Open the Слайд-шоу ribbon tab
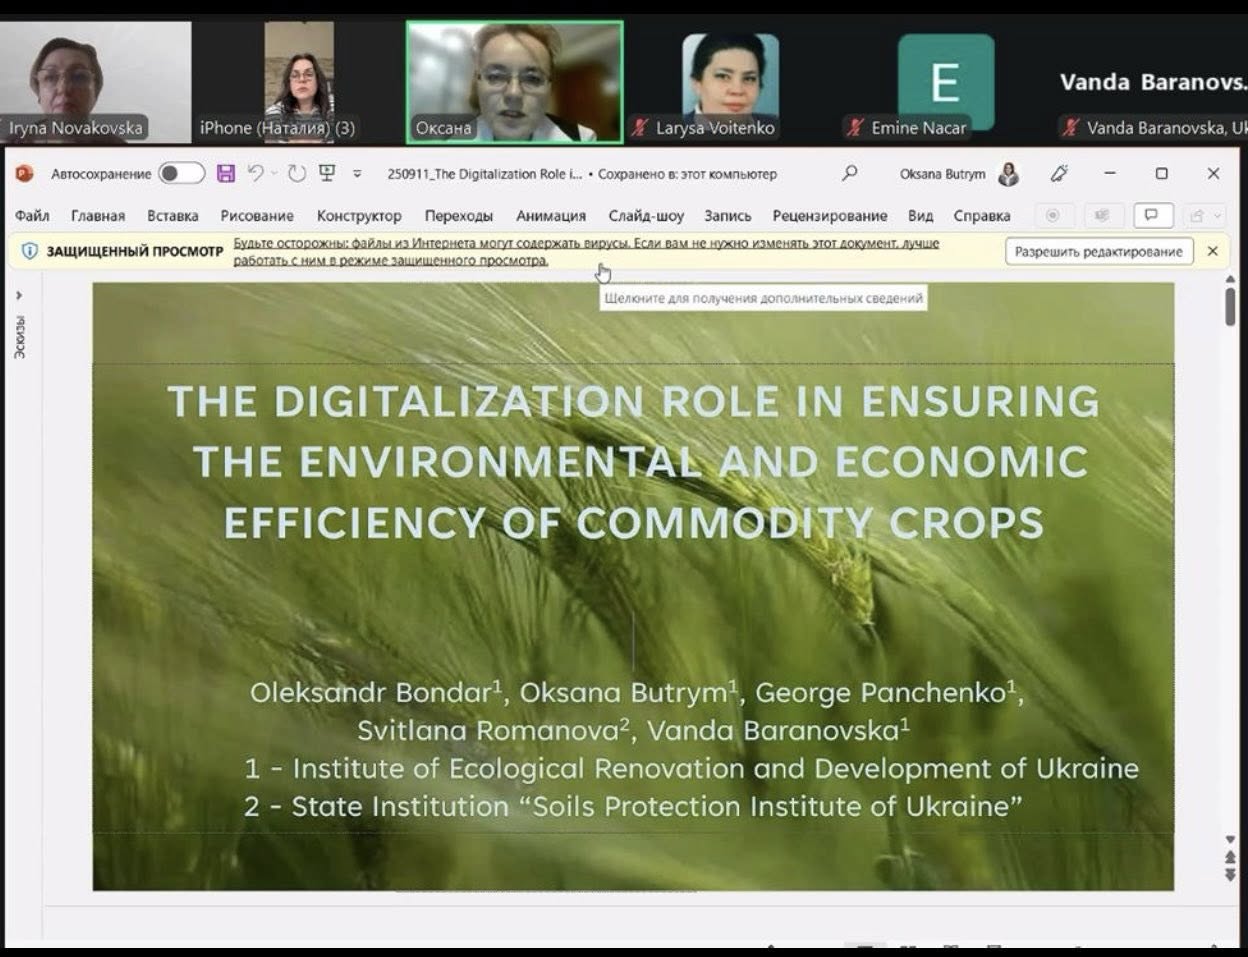Screen dimensions: 1248x957 [646, 216]
